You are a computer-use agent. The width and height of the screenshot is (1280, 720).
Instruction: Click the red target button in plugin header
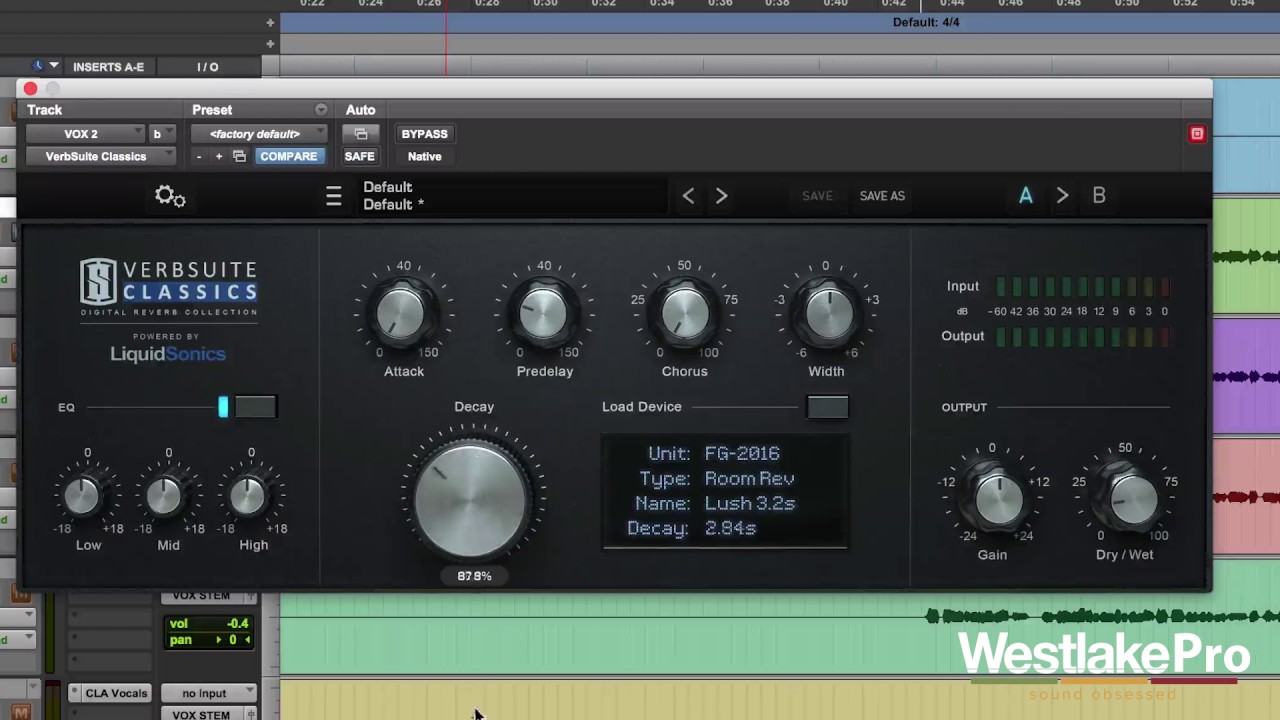[1197, 134]
